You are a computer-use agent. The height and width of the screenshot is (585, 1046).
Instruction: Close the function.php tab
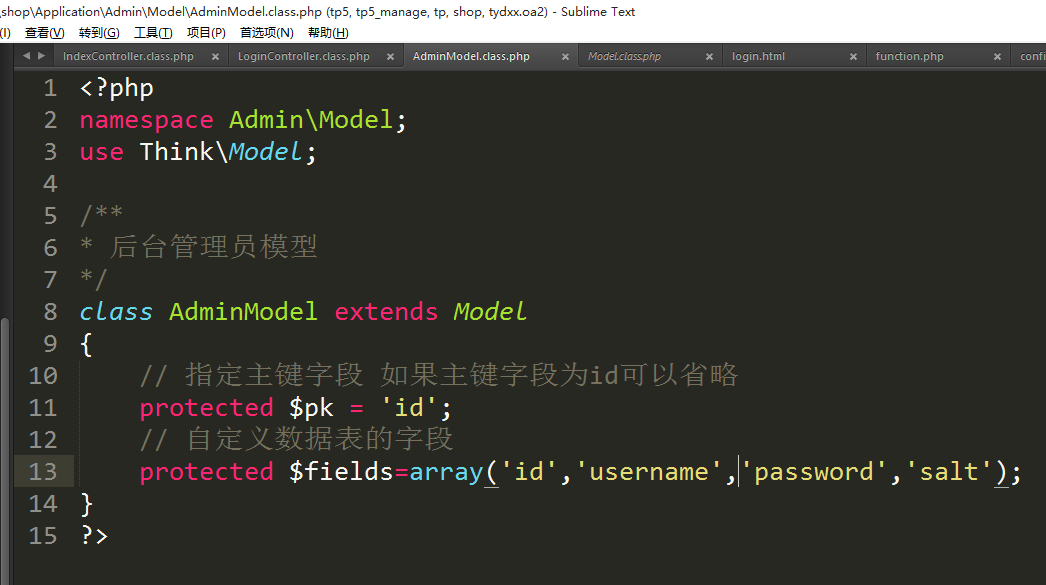point(997,57)
